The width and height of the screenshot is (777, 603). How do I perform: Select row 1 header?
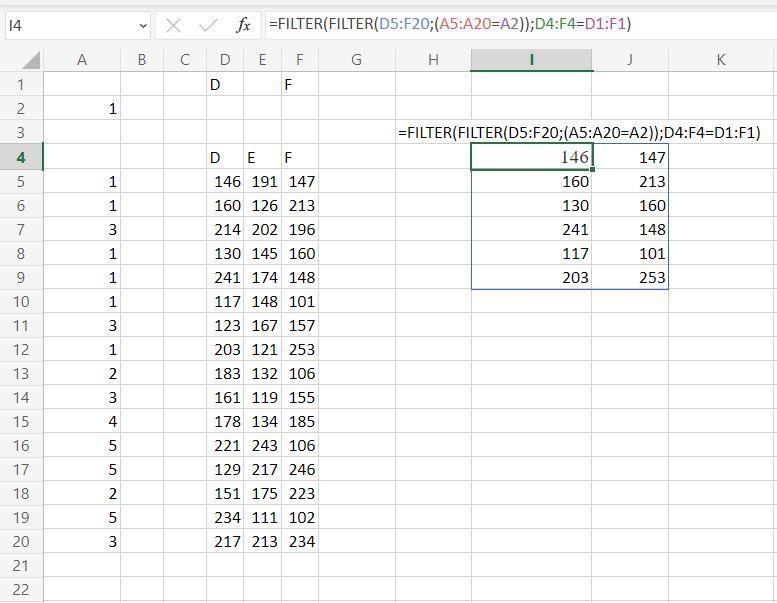click(21, 84)
